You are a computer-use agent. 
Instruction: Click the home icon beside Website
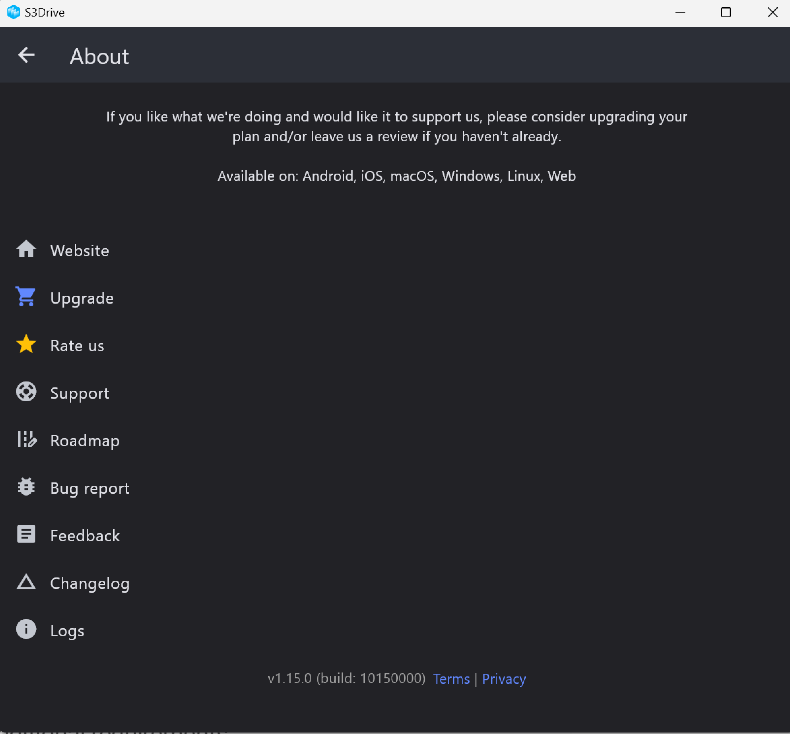26,250
